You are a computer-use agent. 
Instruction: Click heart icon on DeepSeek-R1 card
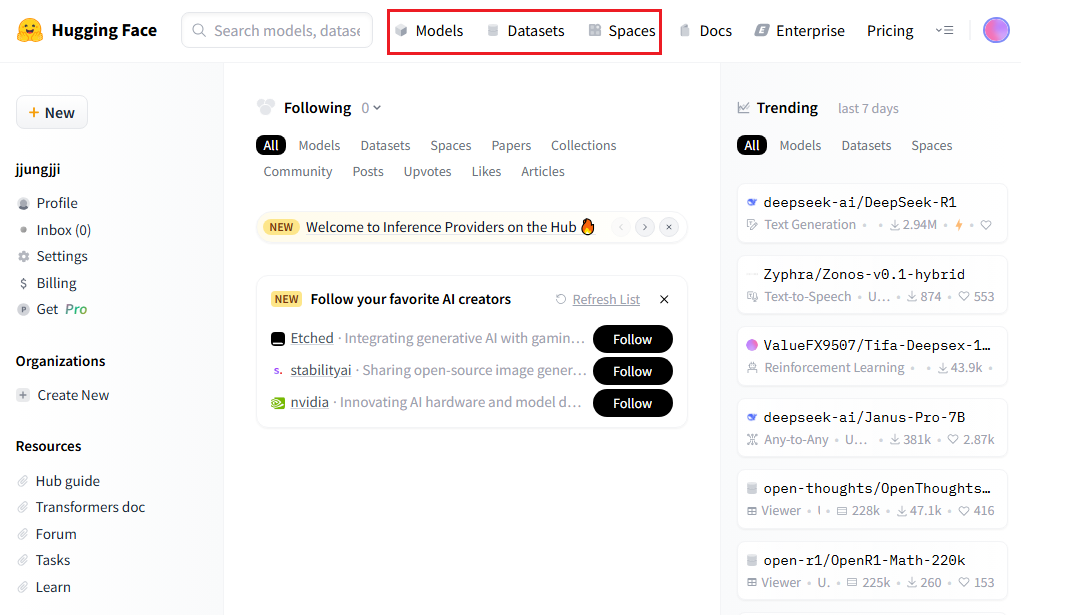[x=986, y=225]
